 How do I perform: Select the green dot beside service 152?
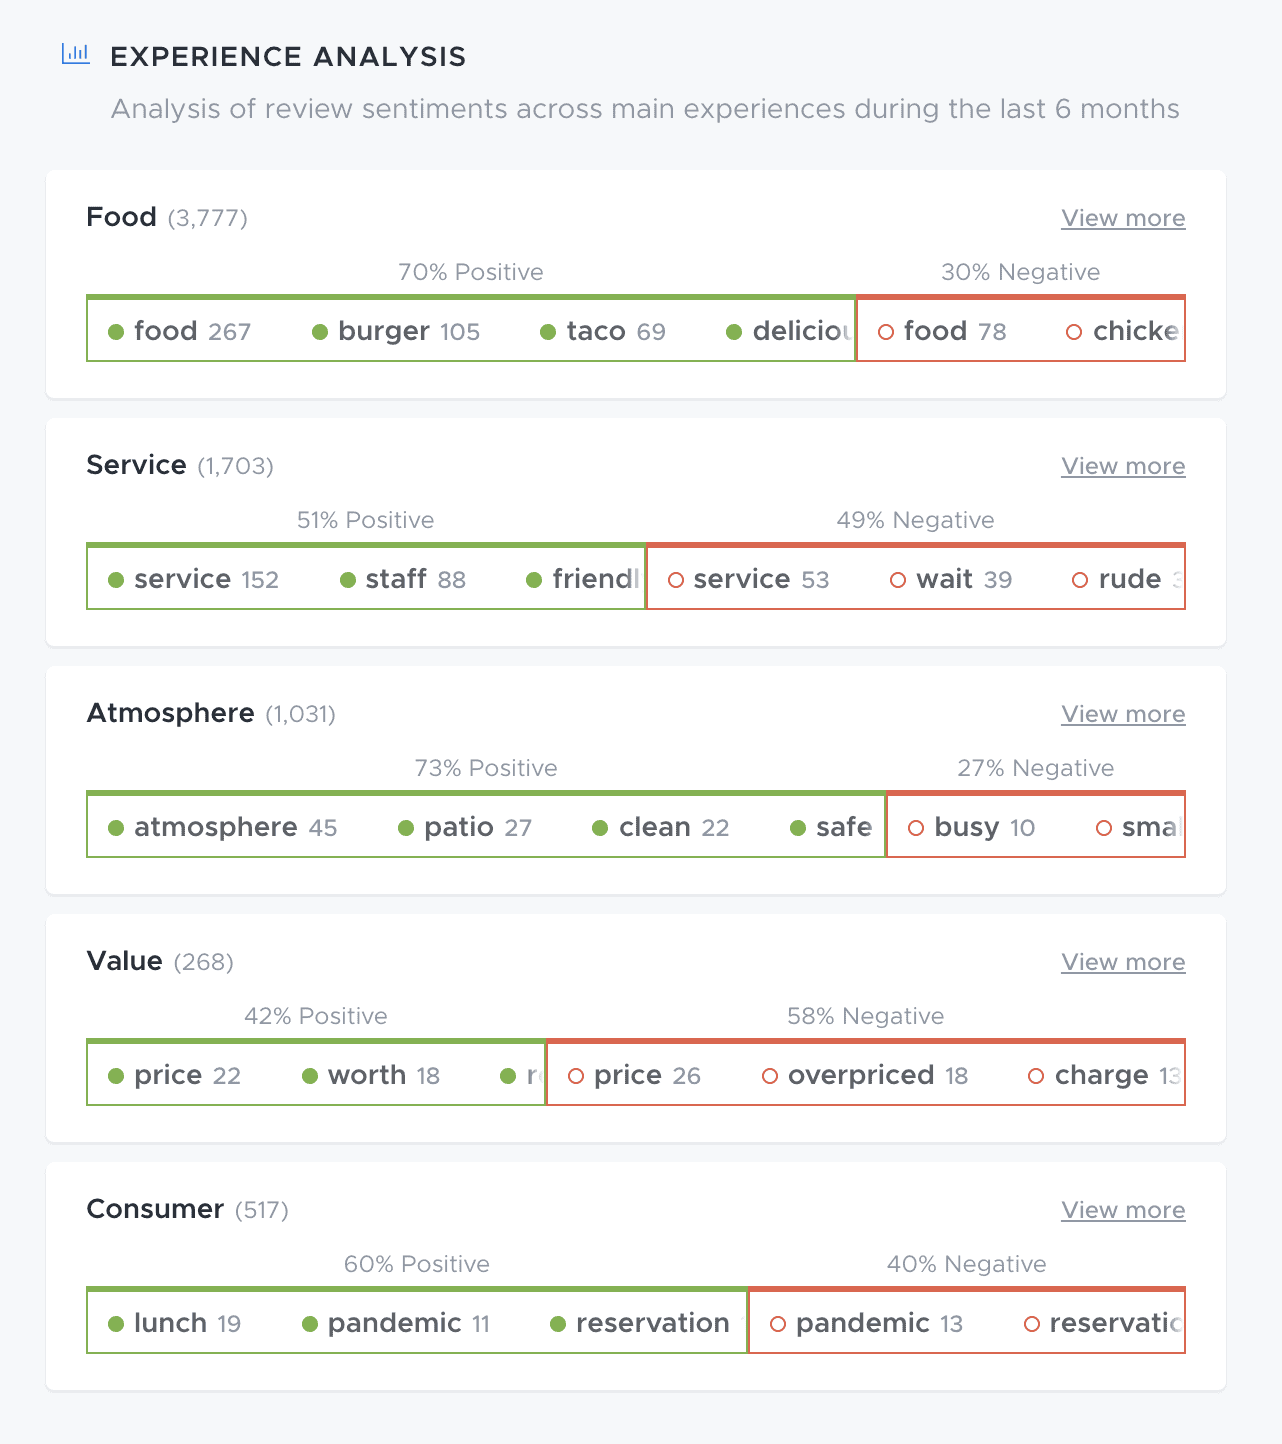[116, 578]
